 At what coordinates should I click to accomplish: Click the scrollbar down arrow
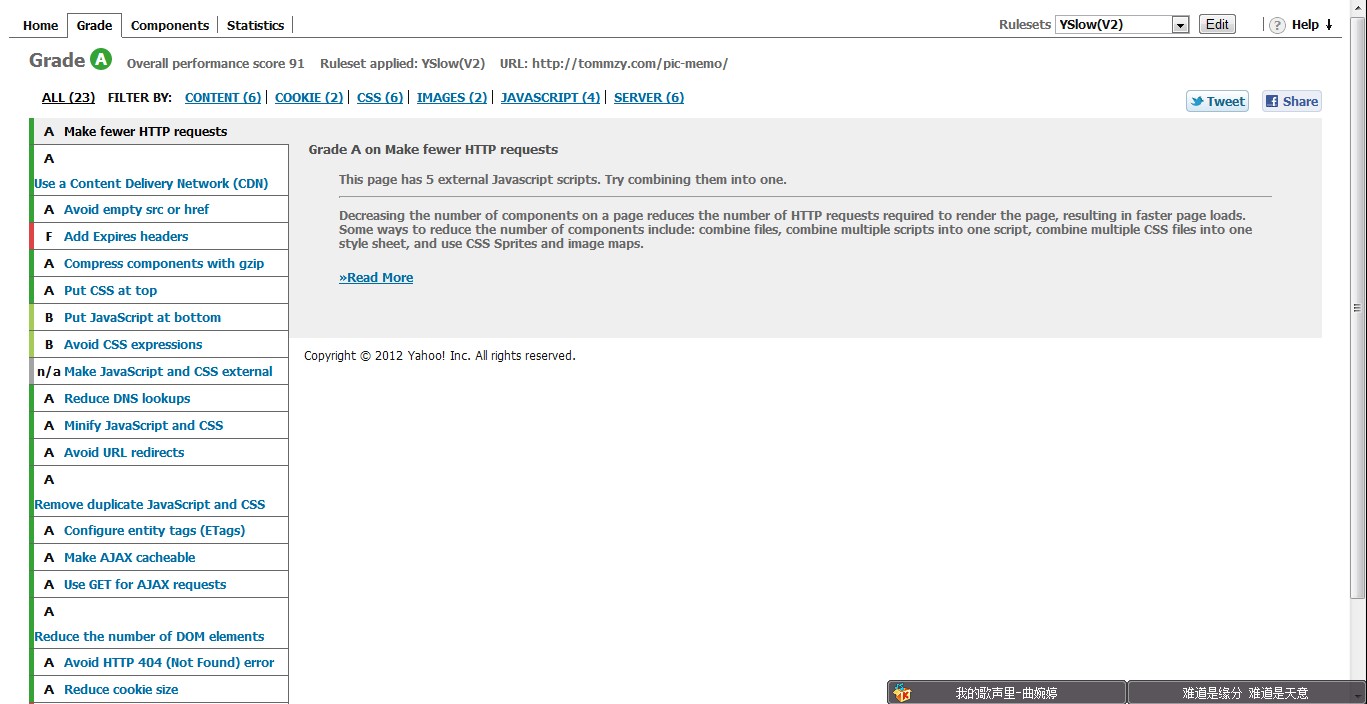[x=1357, y=695]
